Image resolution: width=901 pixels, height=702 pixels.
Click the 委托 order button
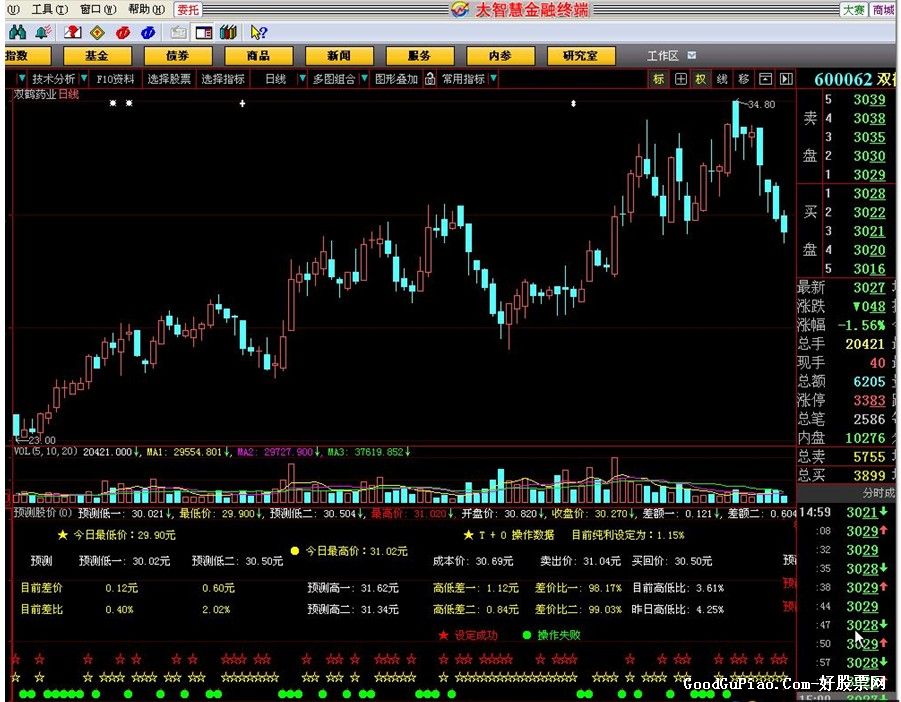(188, 10)
